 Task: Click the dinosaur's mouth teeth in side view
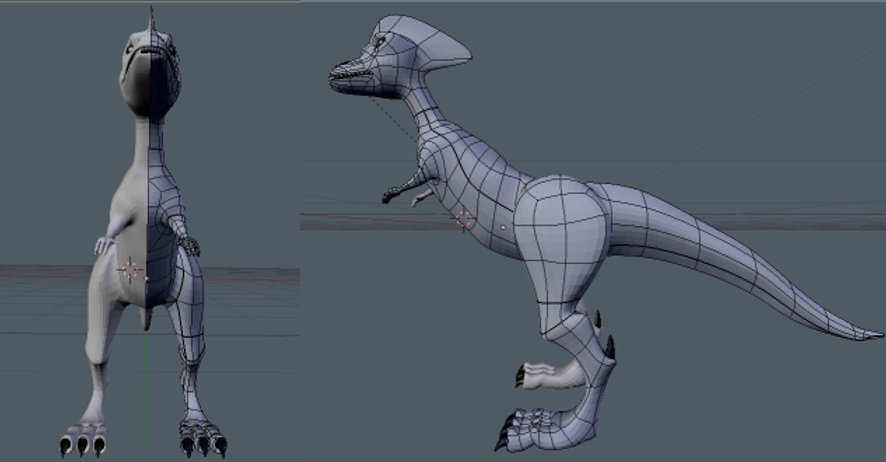pyautogui.click(x=350, y=73)
